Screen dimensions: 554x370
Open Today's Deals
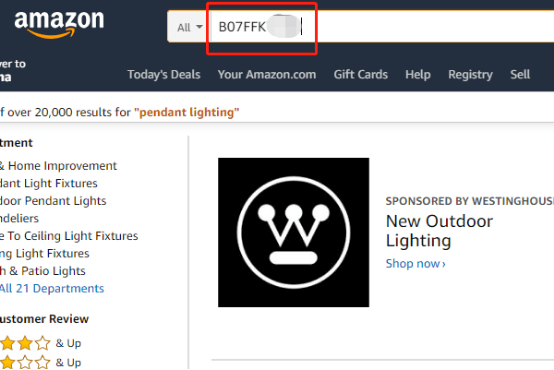pos(164,75)
